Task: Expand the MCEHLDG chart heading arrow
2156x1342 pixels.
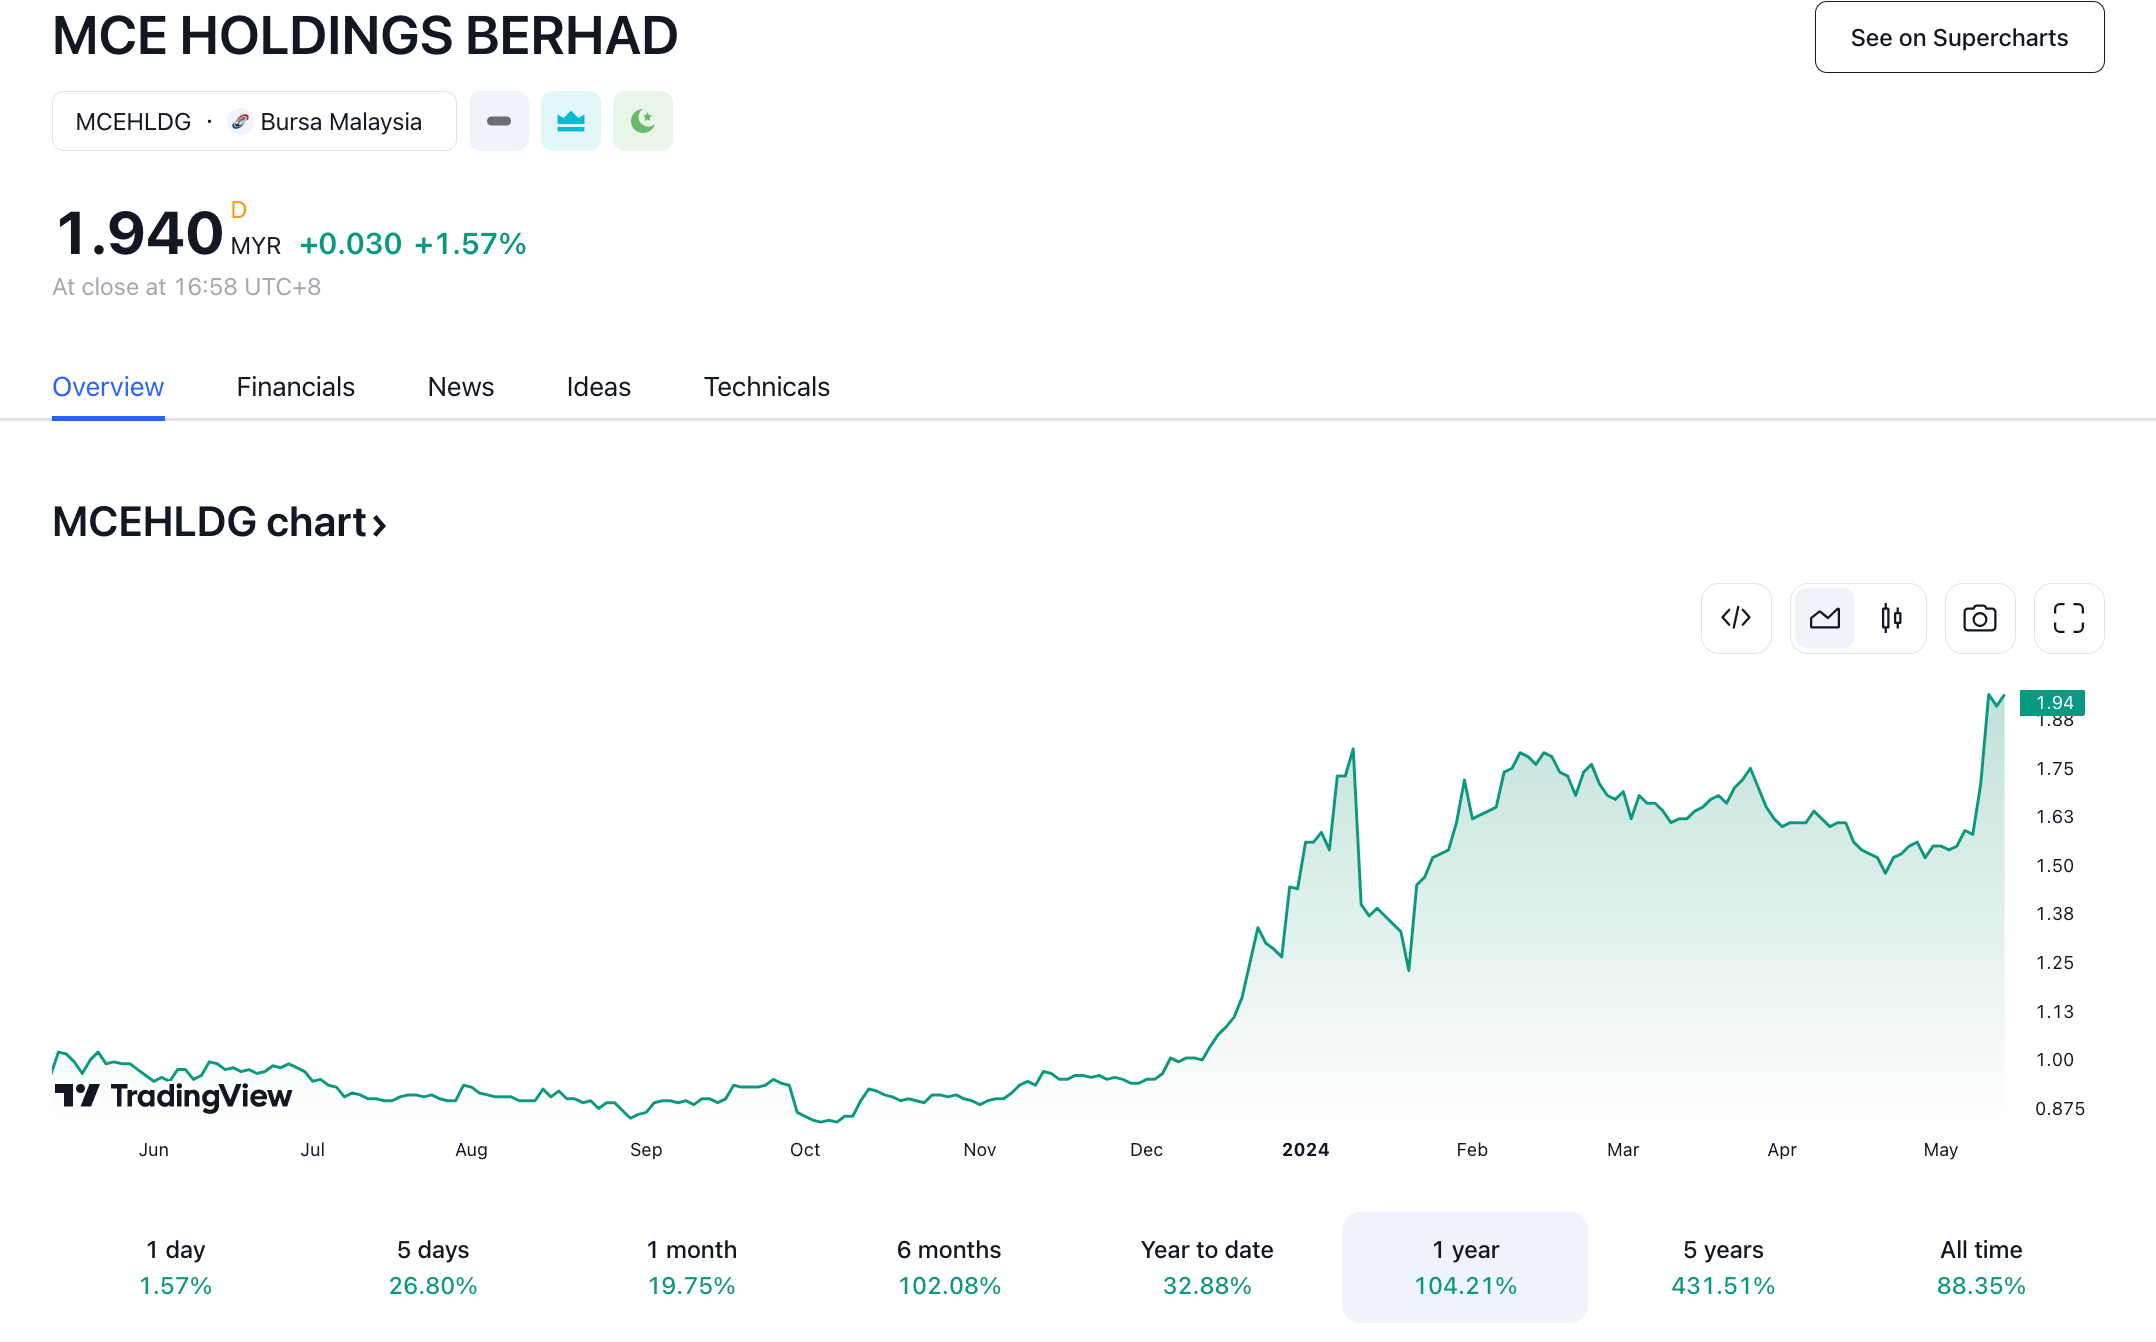Action: pyautogui.click(x=380, y=524)
